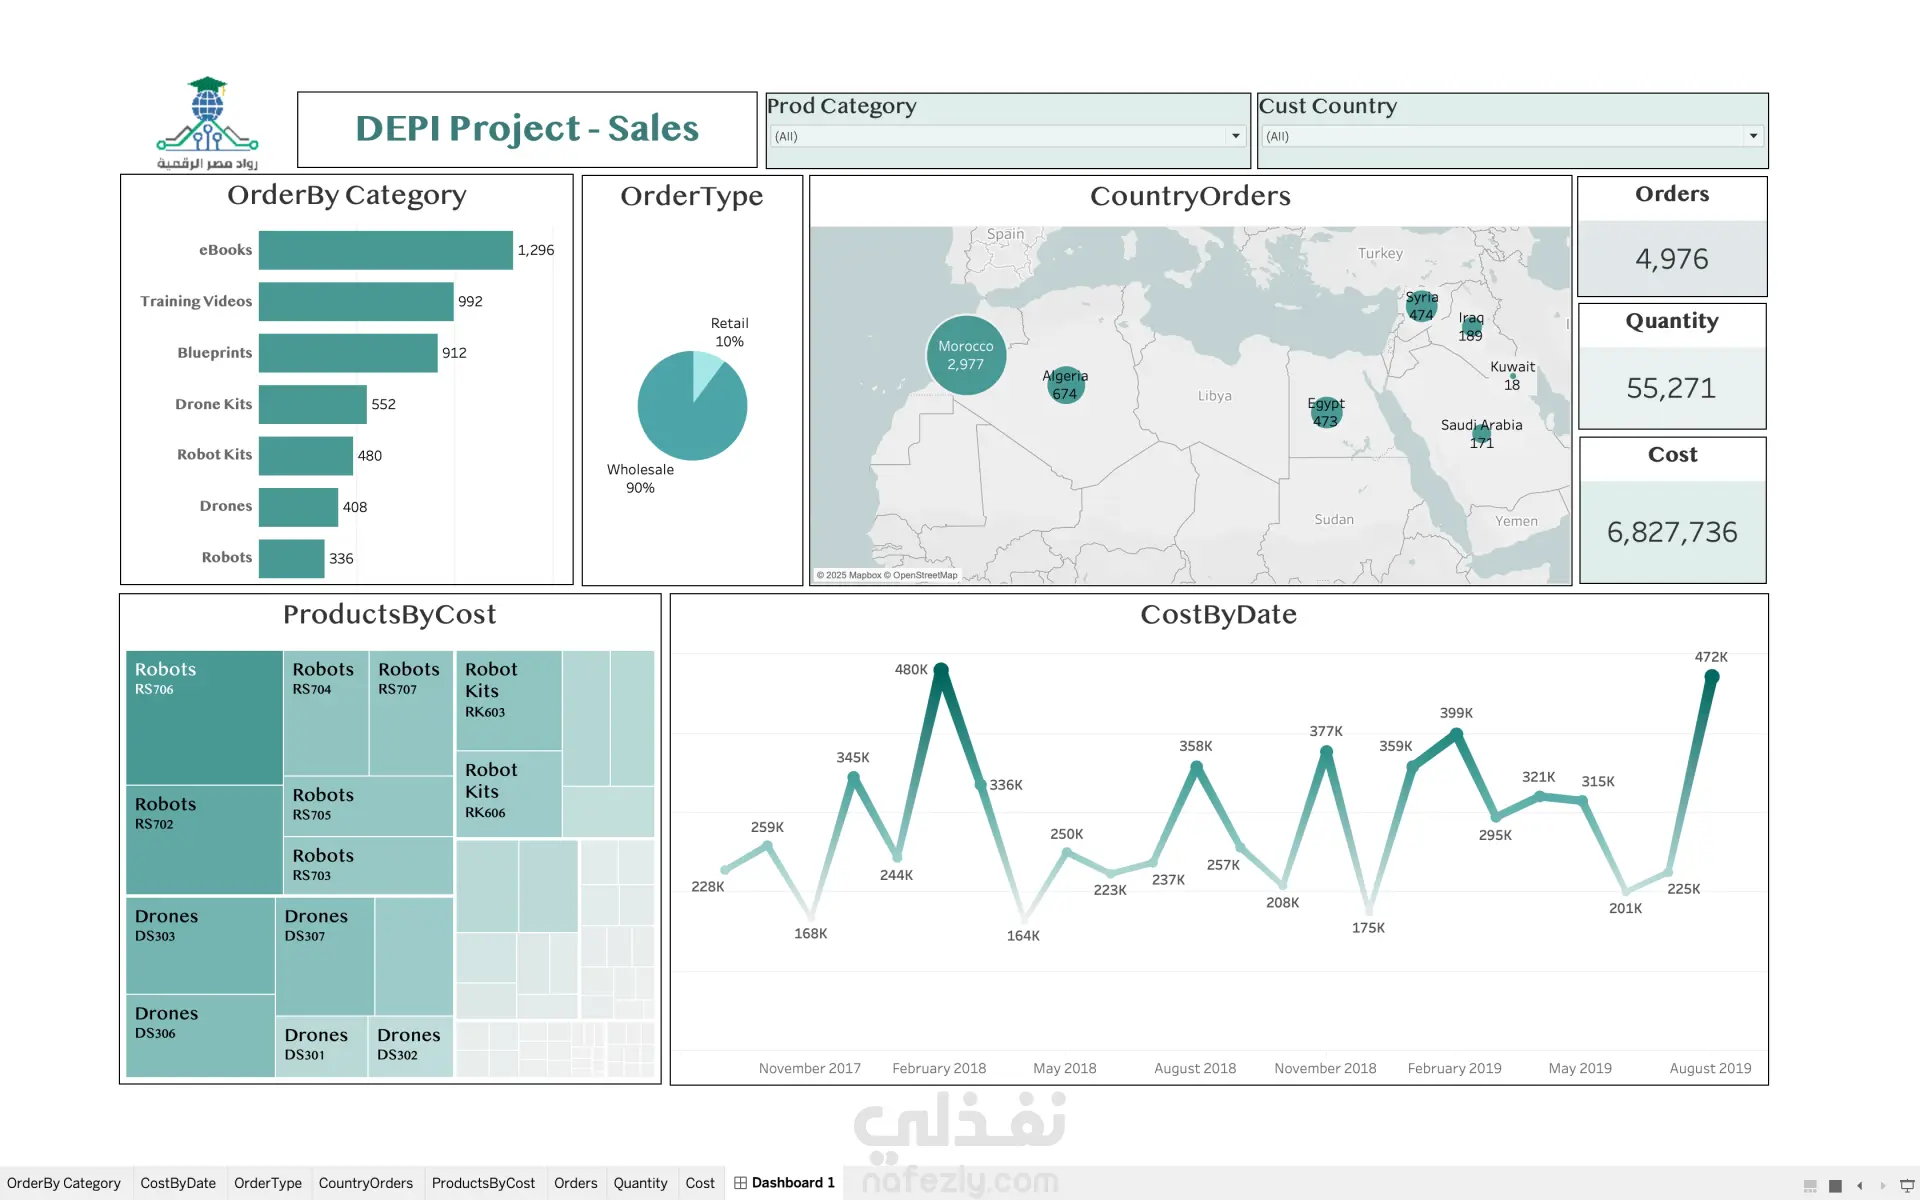Viewport: 1920px width, 1200px height.
Task: Select the eBooks bar in OrderBy Category
Action: (x=385, y=250)
